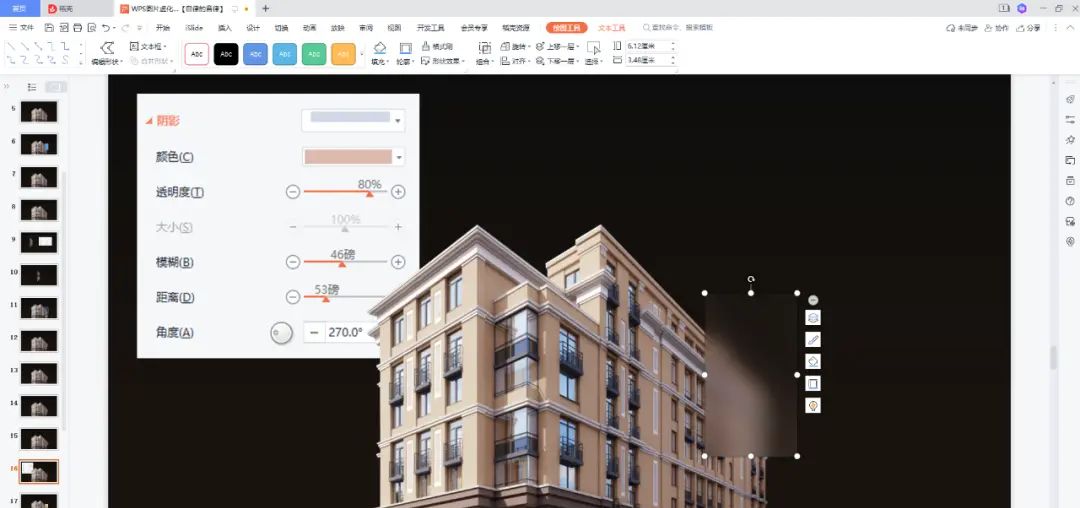This screenshot has height=508, width=1080.
Task: Click the location pin icon in right sidebar
Action: click(1070, 242)
